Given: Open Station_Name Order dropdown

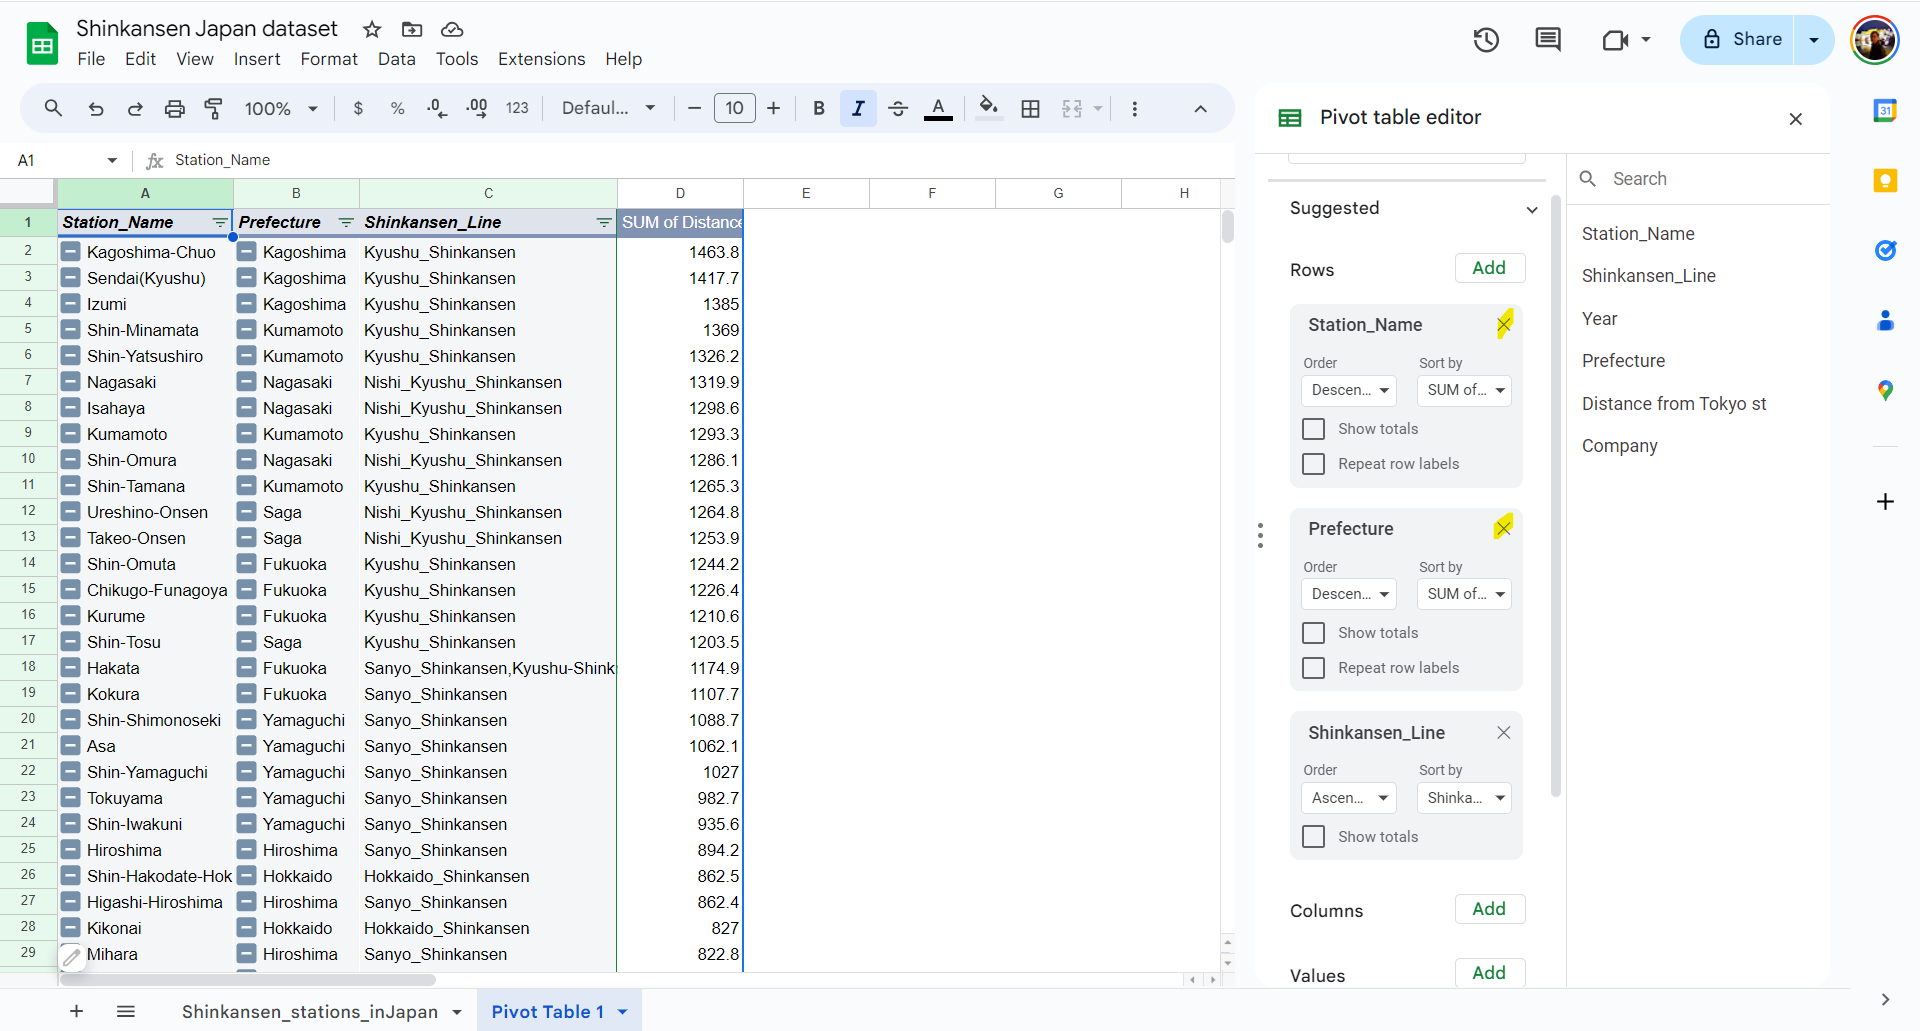Looking at the screenshot, I should [x=1348, y=390].
